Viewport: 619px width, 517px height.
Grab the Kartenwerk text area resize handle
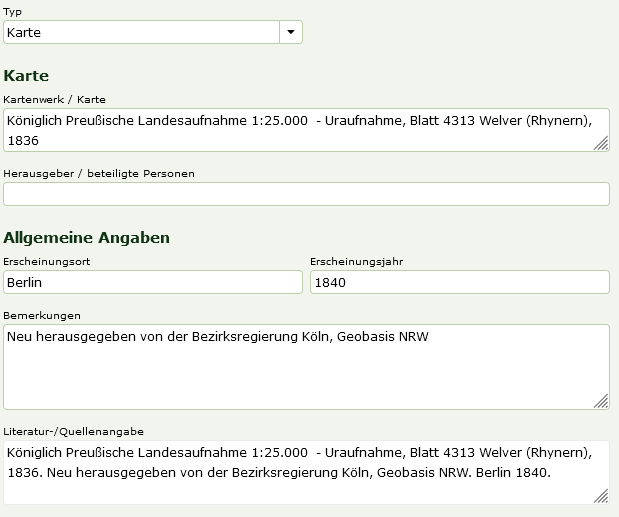point(601,143)
